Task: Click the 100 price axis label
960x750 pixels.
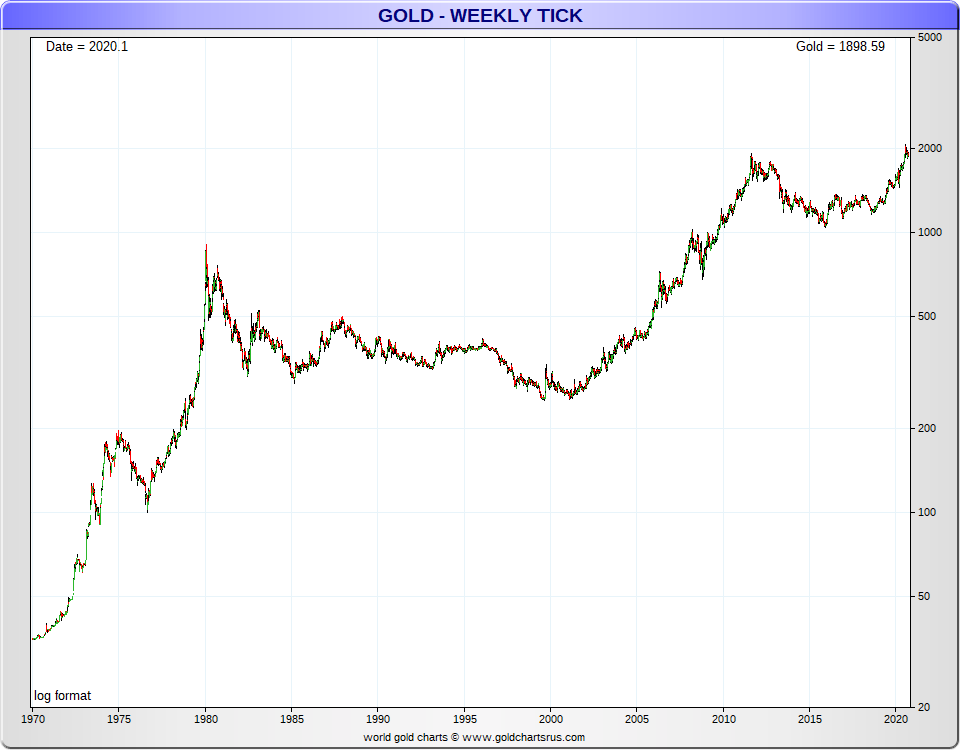Action: click(928, 512)
